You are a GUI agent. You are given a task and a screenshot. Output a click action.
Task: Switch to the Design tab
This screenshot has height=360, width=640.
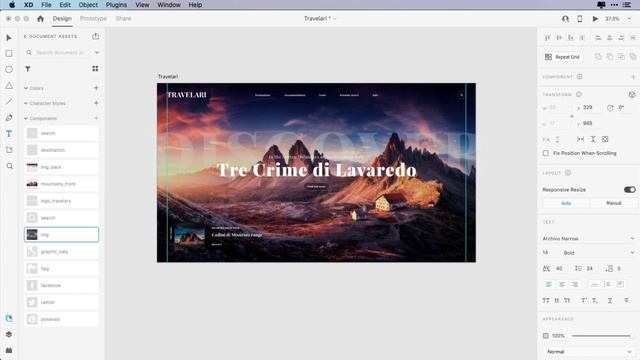(x=62, y=19)
